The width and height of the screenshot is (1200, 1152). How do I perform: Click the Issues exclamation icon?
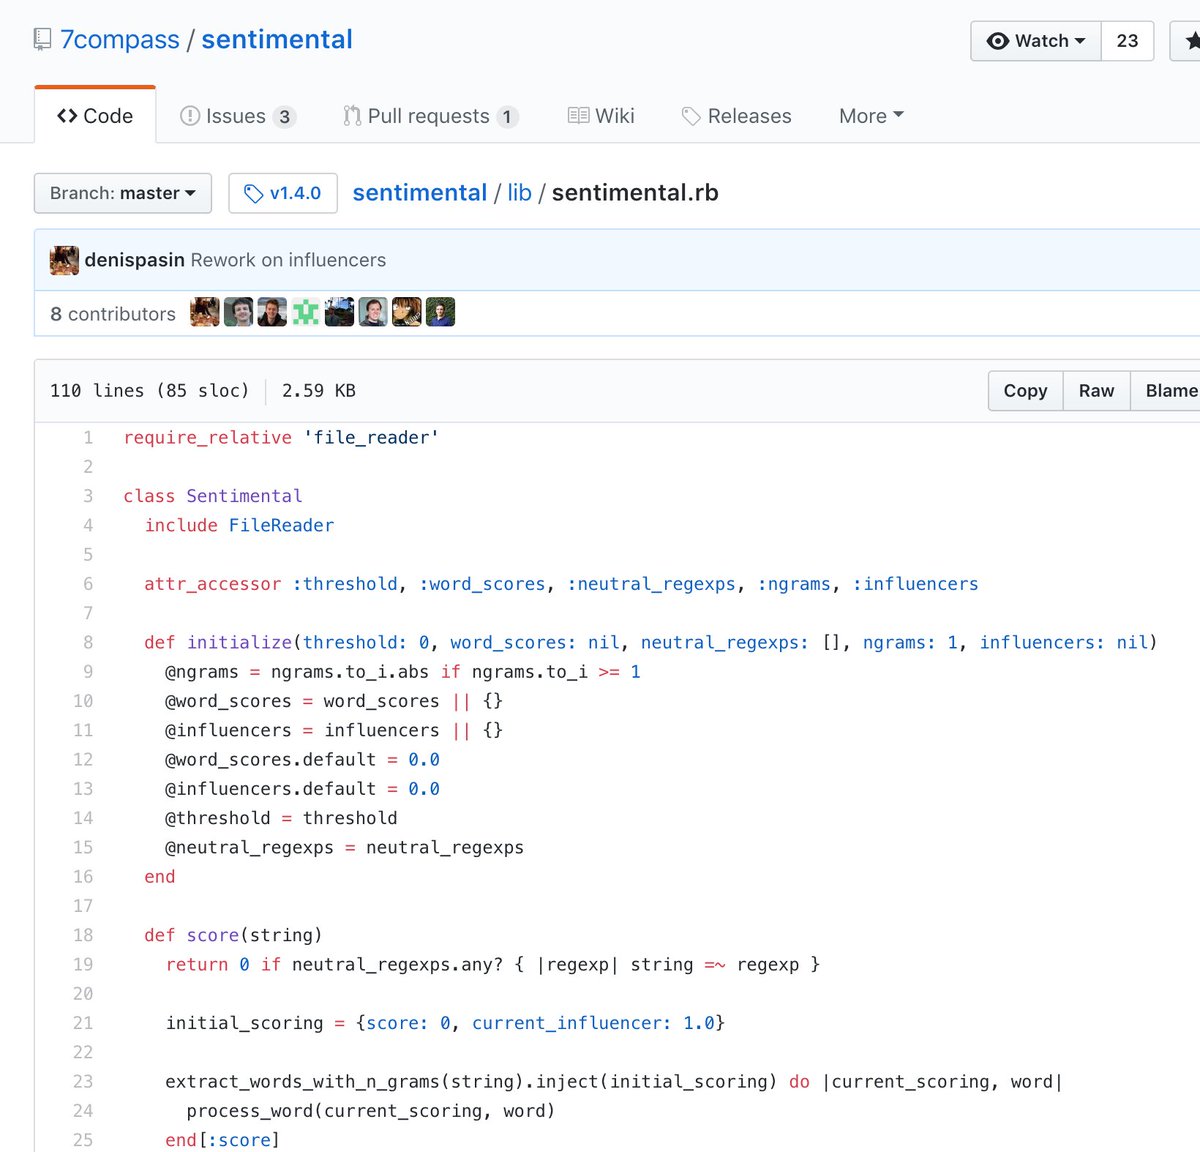pos(189,116)
